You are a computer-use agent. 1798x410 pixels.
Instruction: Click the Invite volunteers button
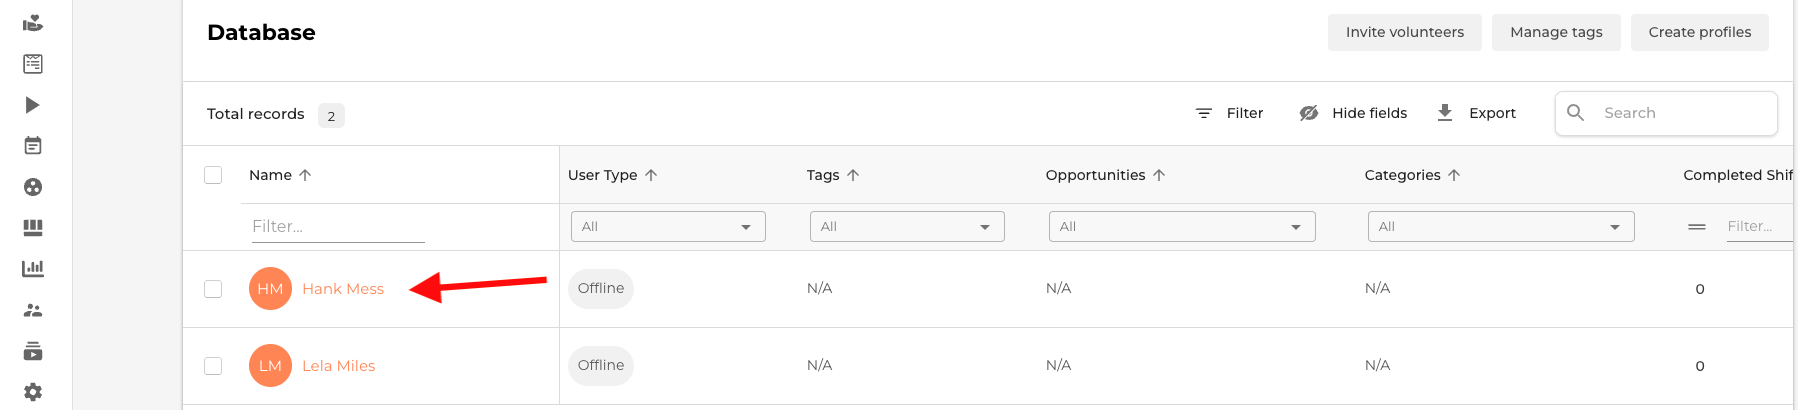point(1405,32)
